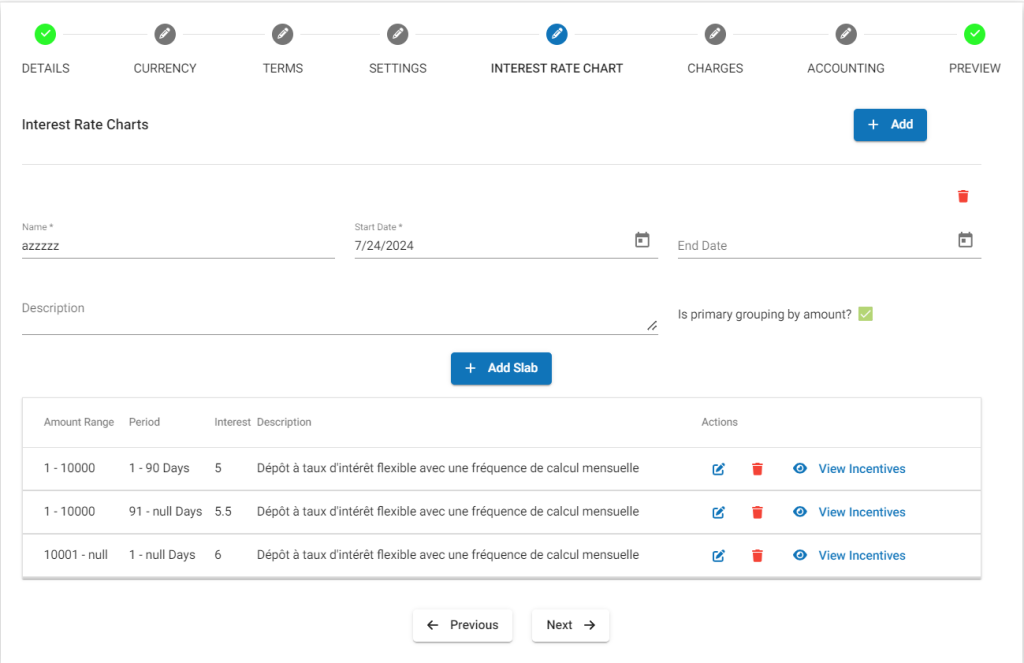The image size is (1024, 663).
Task: Click the Previous button
Action: pos(462,625)
